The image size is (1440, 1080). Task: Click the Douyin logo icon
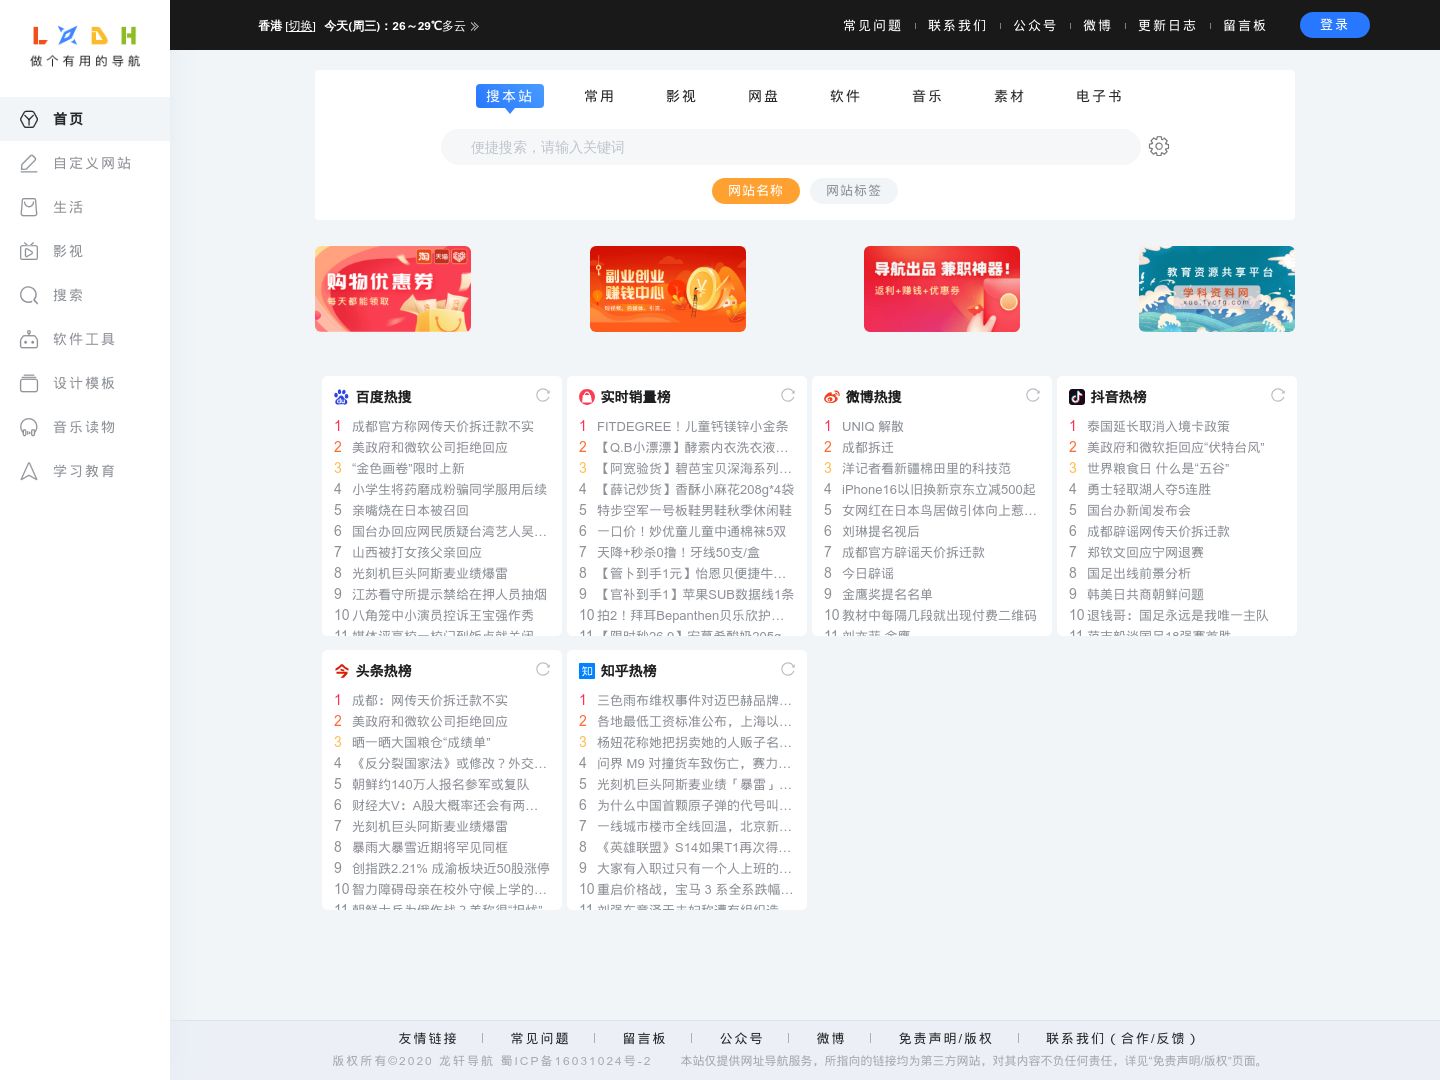pos(1077,397)
